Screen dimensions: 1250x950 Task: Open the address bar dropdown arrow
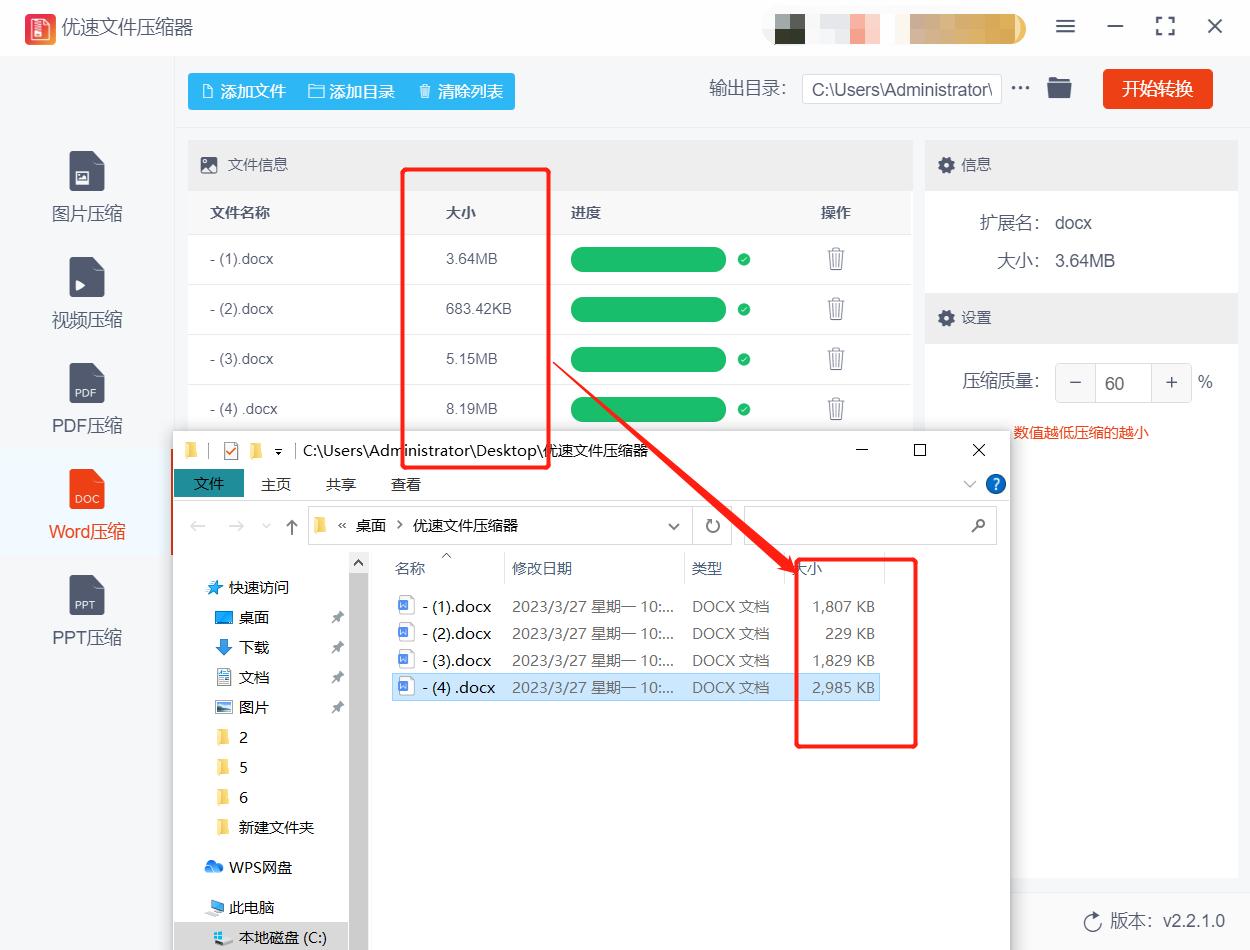(x=673, y=525)
